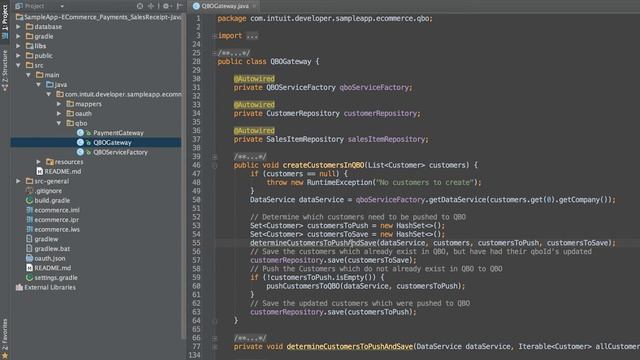Close the QBOGateway.java tab
640x360 pixels.
click(254, 6)
